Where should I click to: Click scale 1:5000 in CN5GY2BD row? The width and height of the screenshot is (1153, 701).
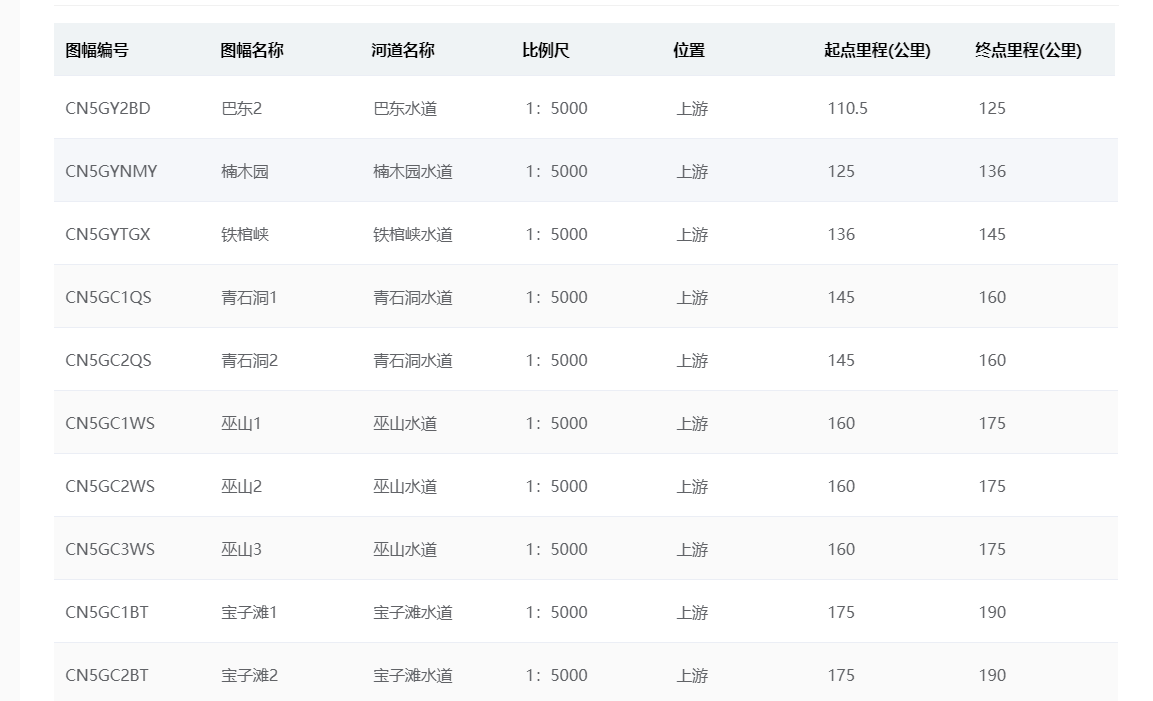coord(557,108)
